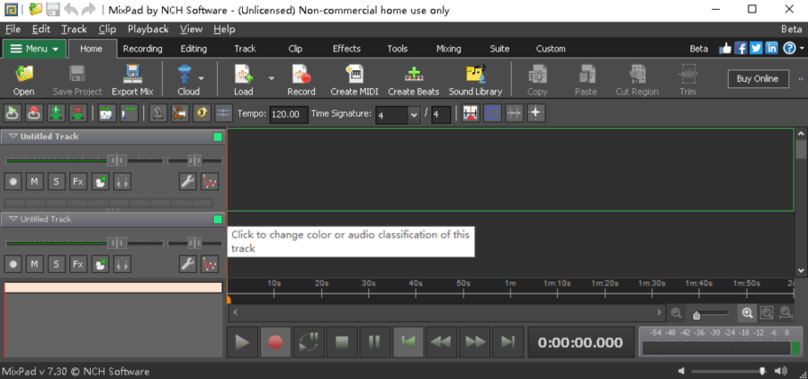Viewport: 808px width, 379px height.
Task: Click the Export Mix icon
Action: (x=132, y=80)
